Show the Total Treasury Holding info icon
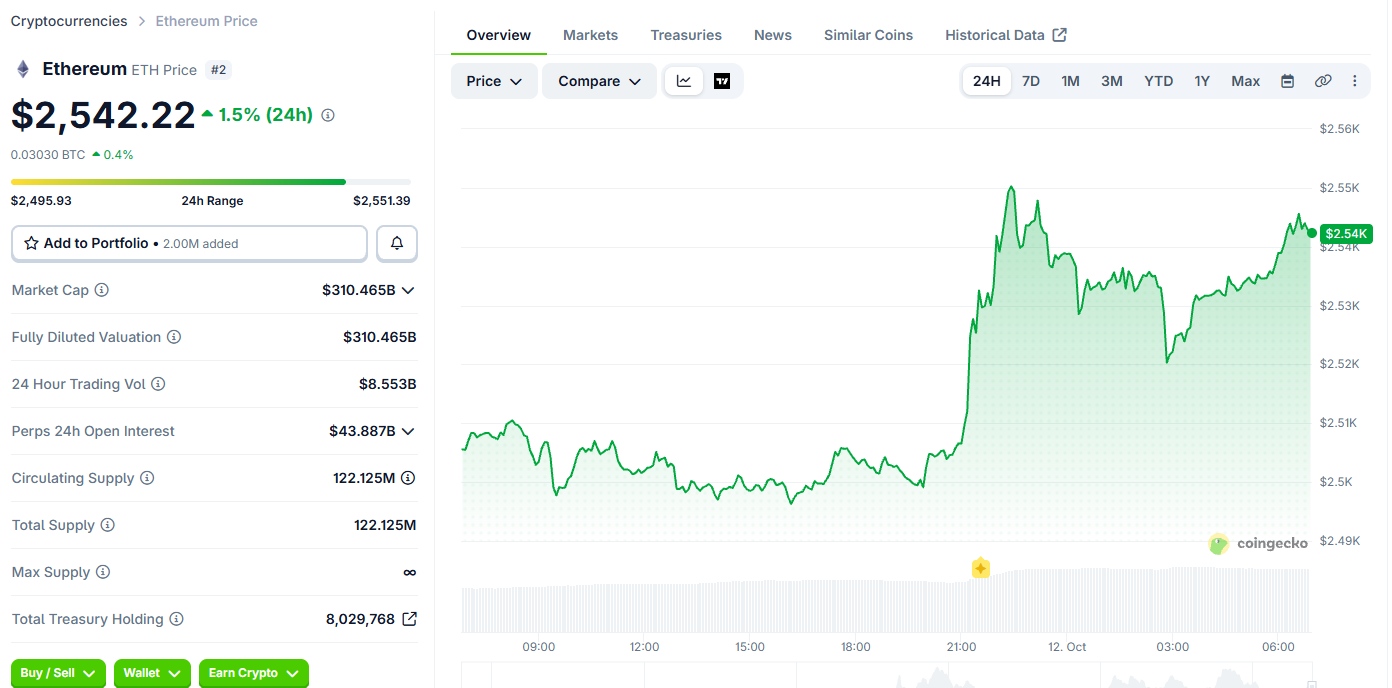1392x688 pixels. [x=177, y=619]
